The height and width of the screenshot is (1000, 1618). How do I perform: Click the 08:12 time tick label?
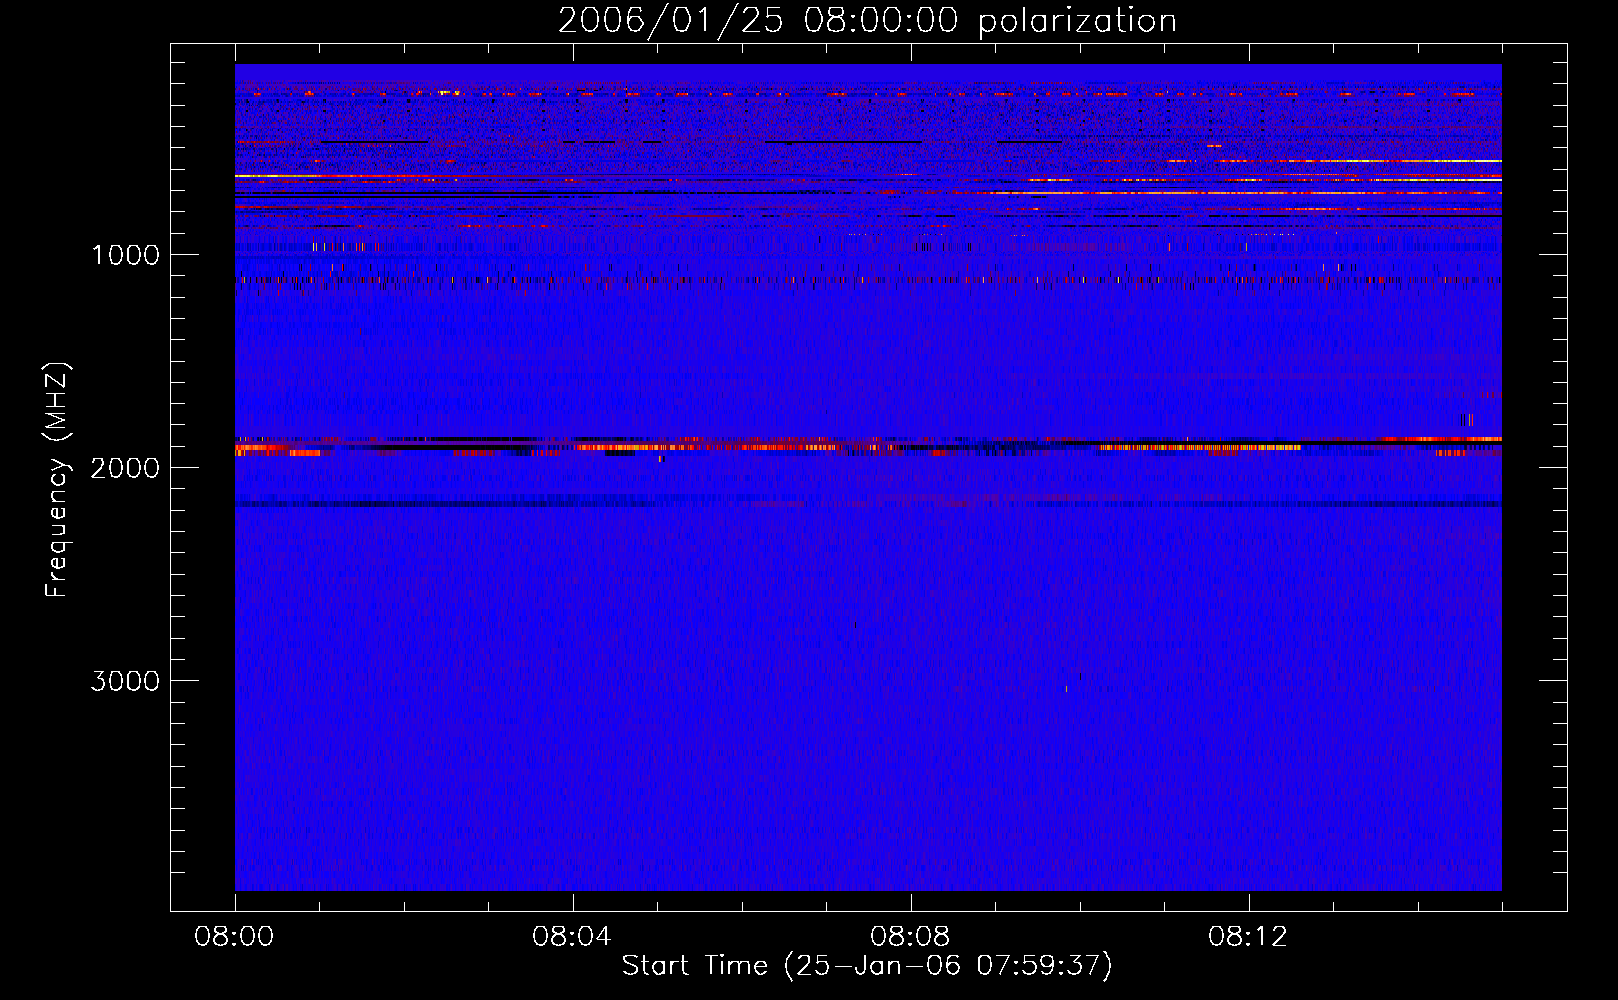(x=1248, y=937)
